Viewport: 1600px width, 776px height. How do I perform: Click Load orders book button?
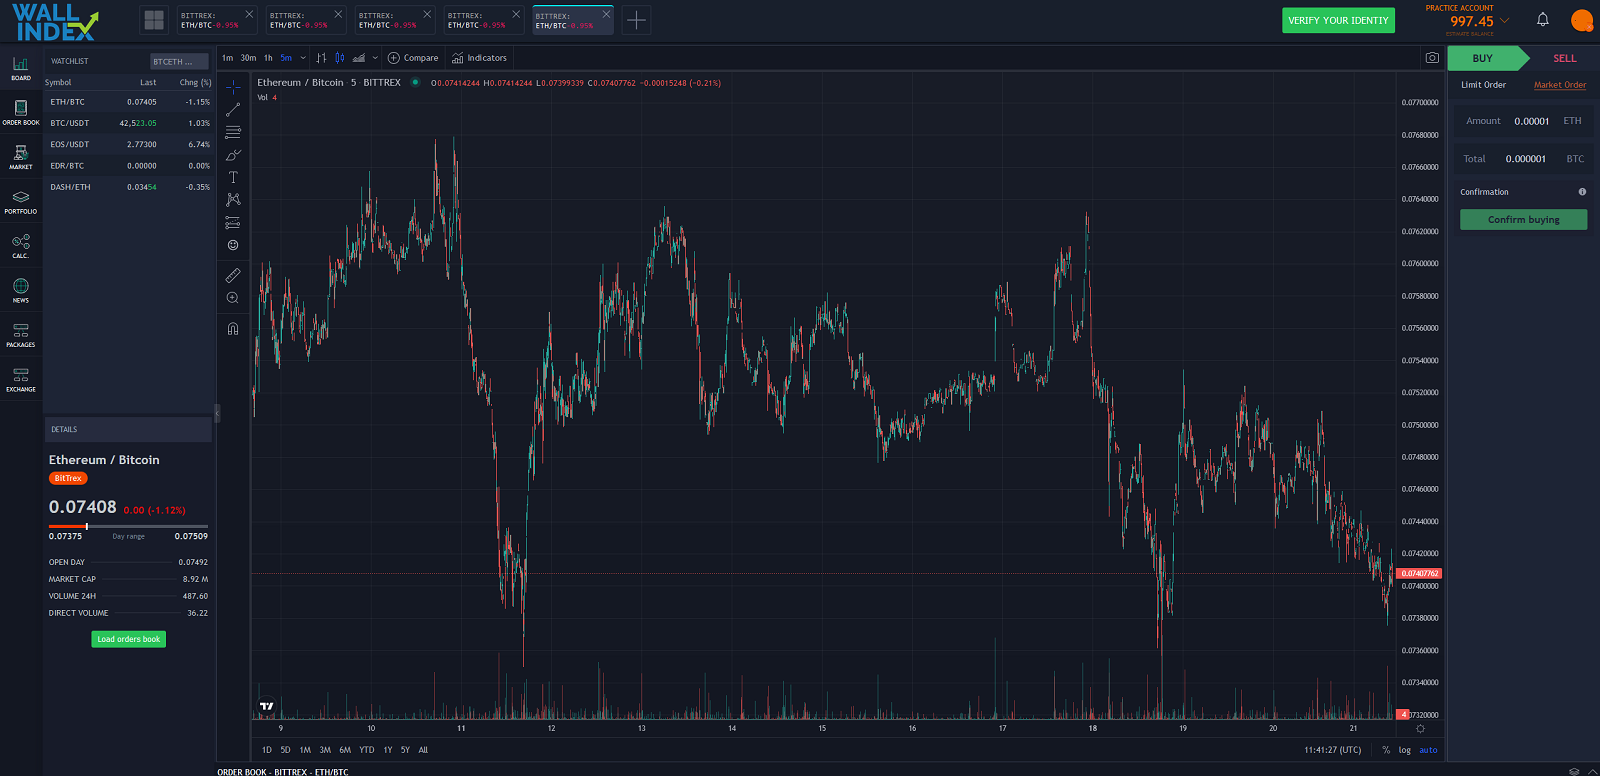pos(129,639)
